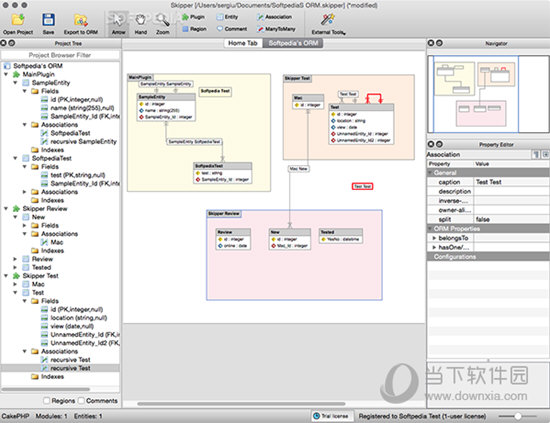Click the Navigator diagram thumbnail
This screenshot has height=423, width=550.
[x=488, y=94]
